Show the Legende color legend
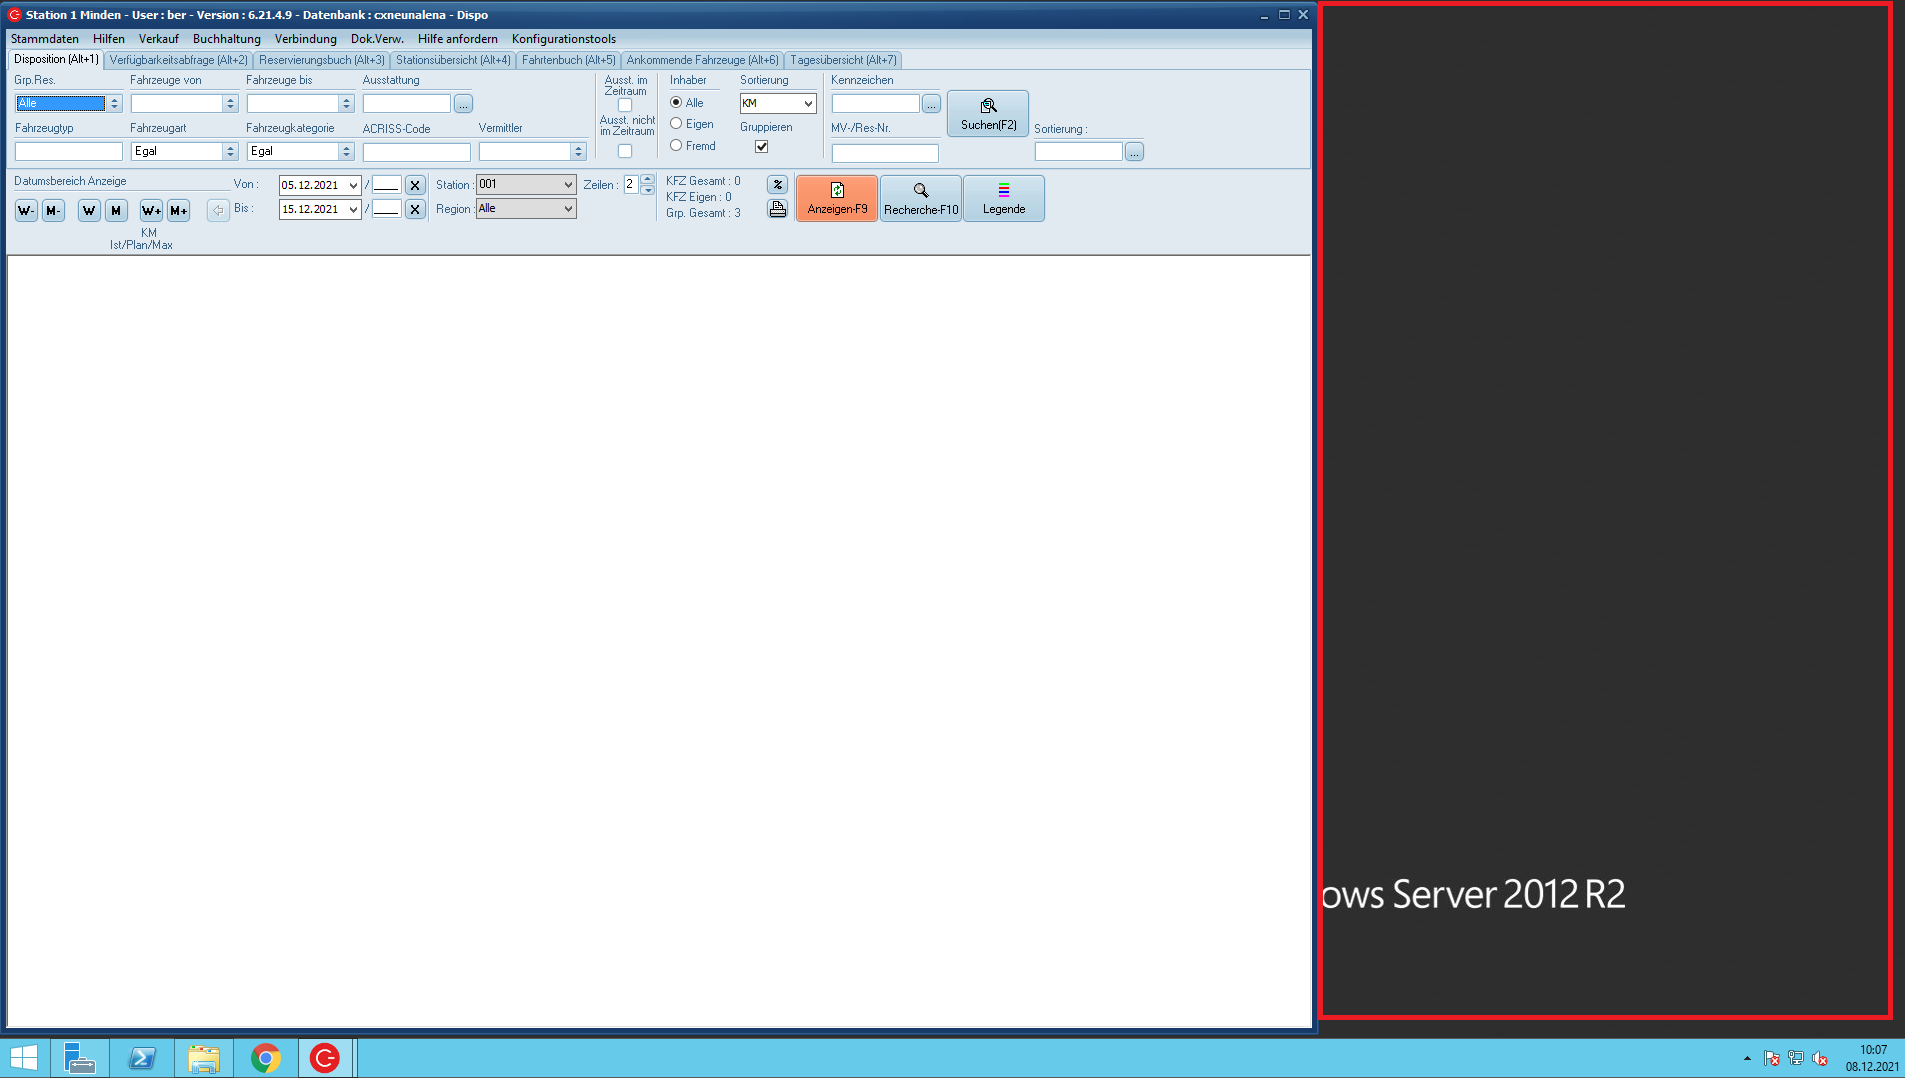This screenshot has width=1905, height=1079. pyautogui.click(x=1003, y=198)
